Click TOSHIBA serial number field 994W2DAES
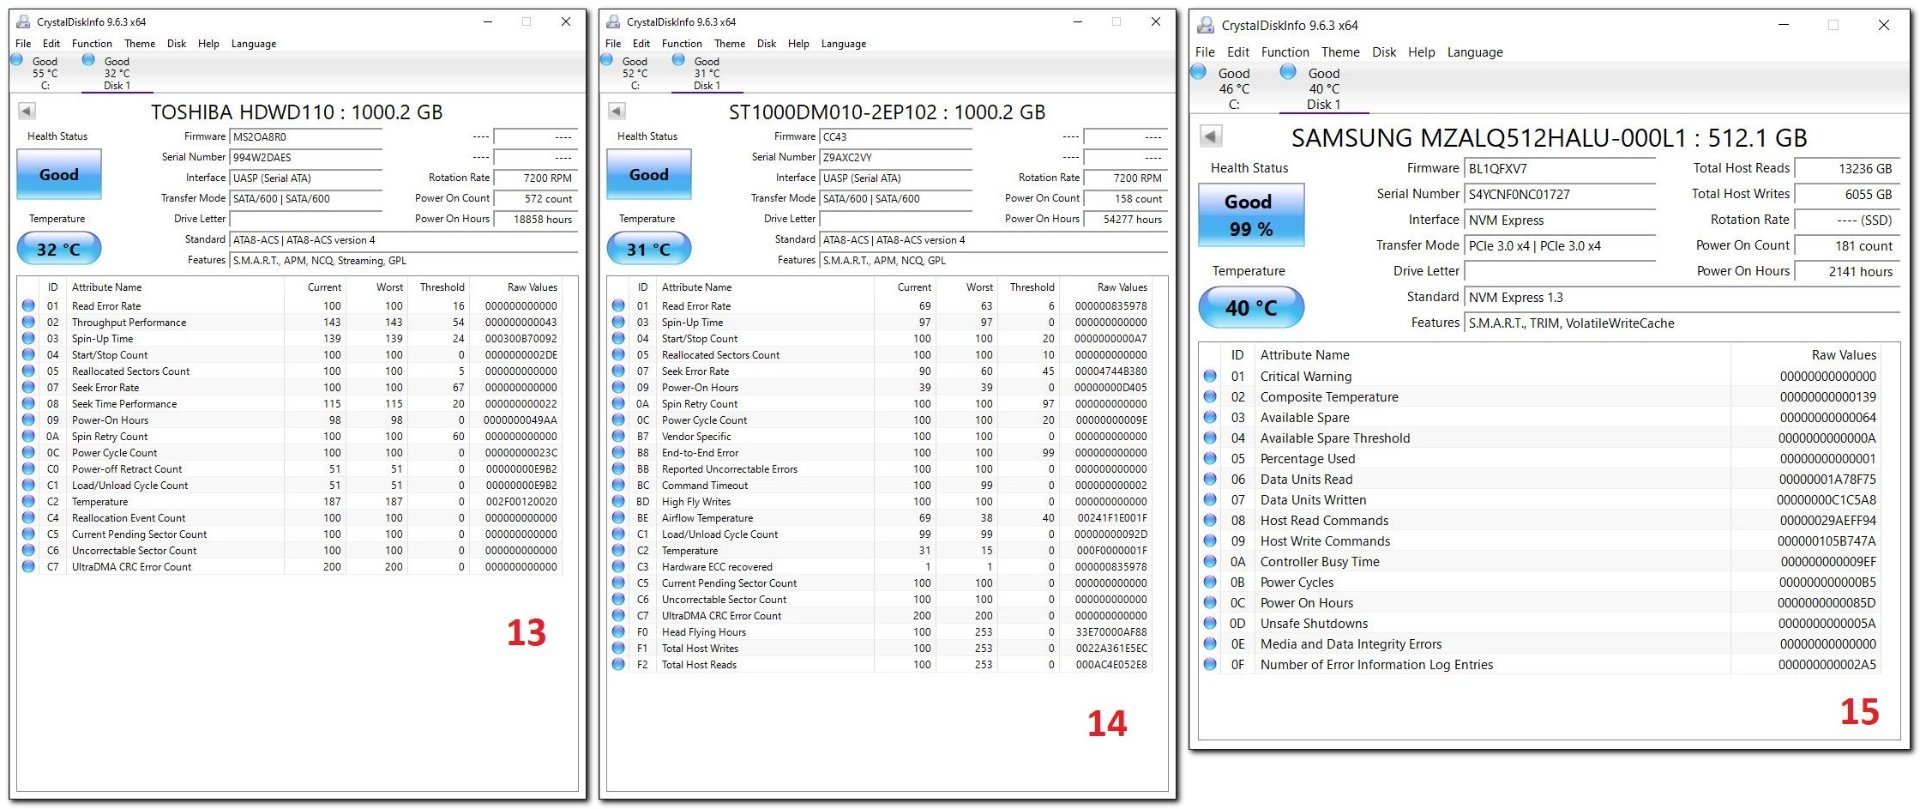 tap(306, 157)
